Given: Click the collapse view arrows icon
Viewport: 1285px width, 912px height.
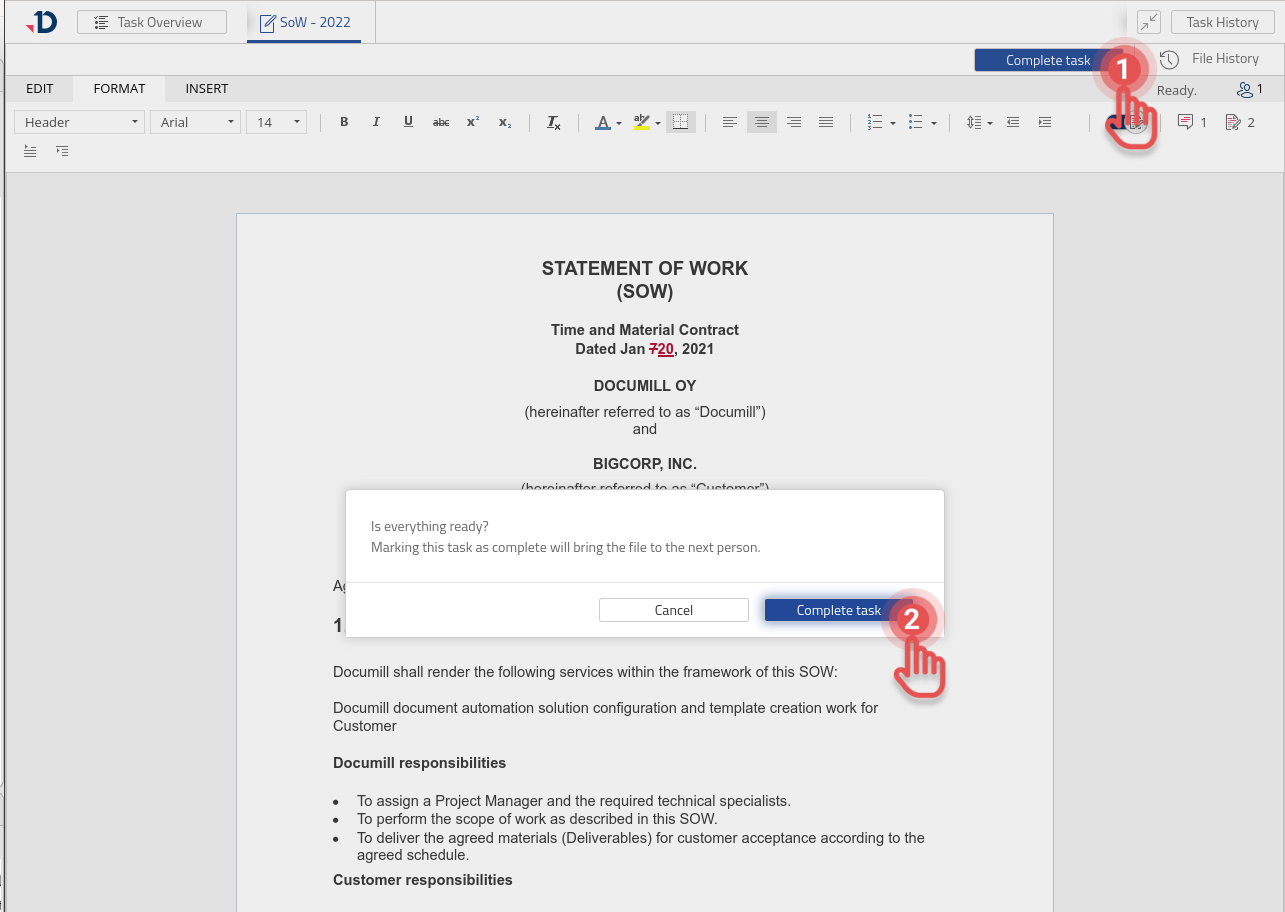Looking at the screenshot, I should click(1148, 22).
